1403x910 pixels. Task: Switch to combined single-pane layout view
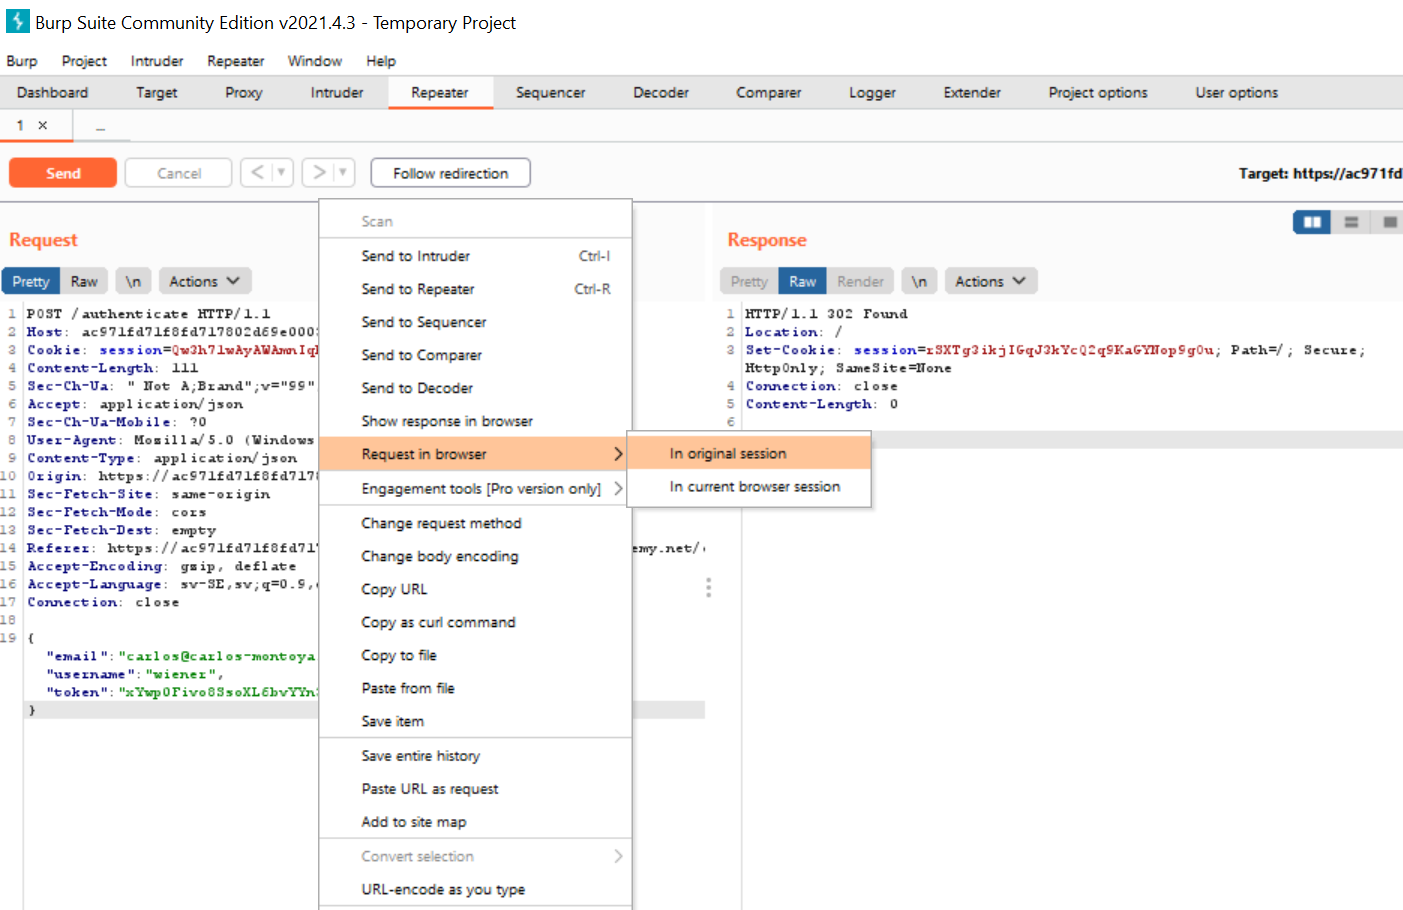pyautogui.click(x=1389, y=222)
